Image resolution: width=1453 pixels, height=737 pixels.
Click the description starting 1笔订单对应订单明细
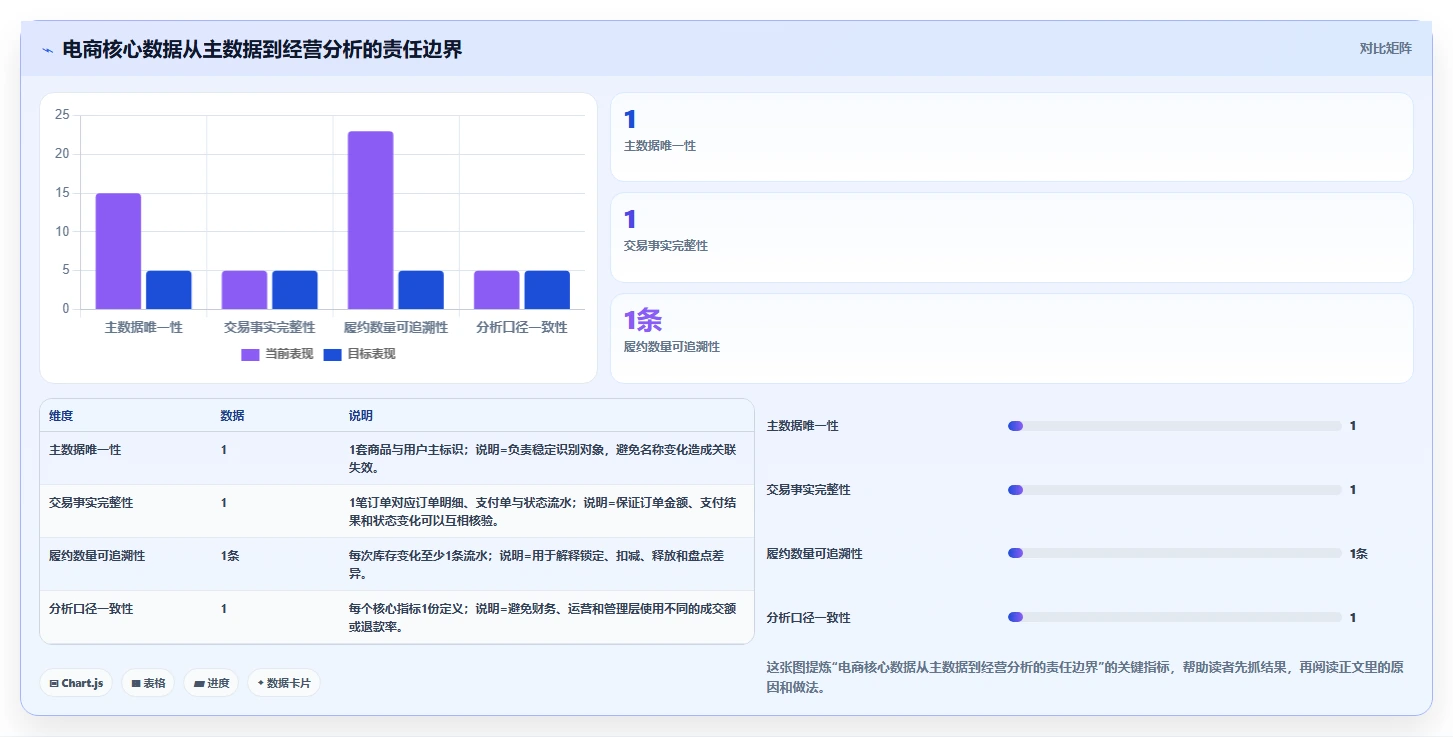[543, 511]
